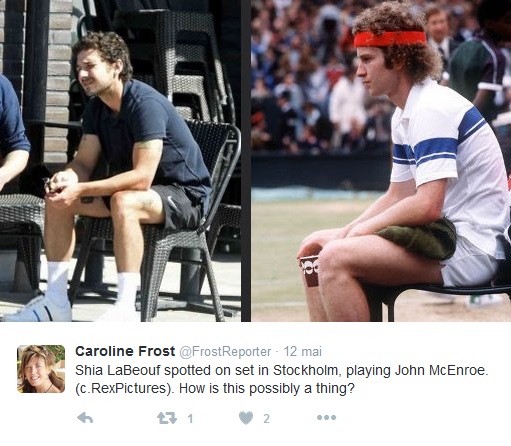
Task: Click the word "Stockholm" in the tweet
Action: coord(307,370)
